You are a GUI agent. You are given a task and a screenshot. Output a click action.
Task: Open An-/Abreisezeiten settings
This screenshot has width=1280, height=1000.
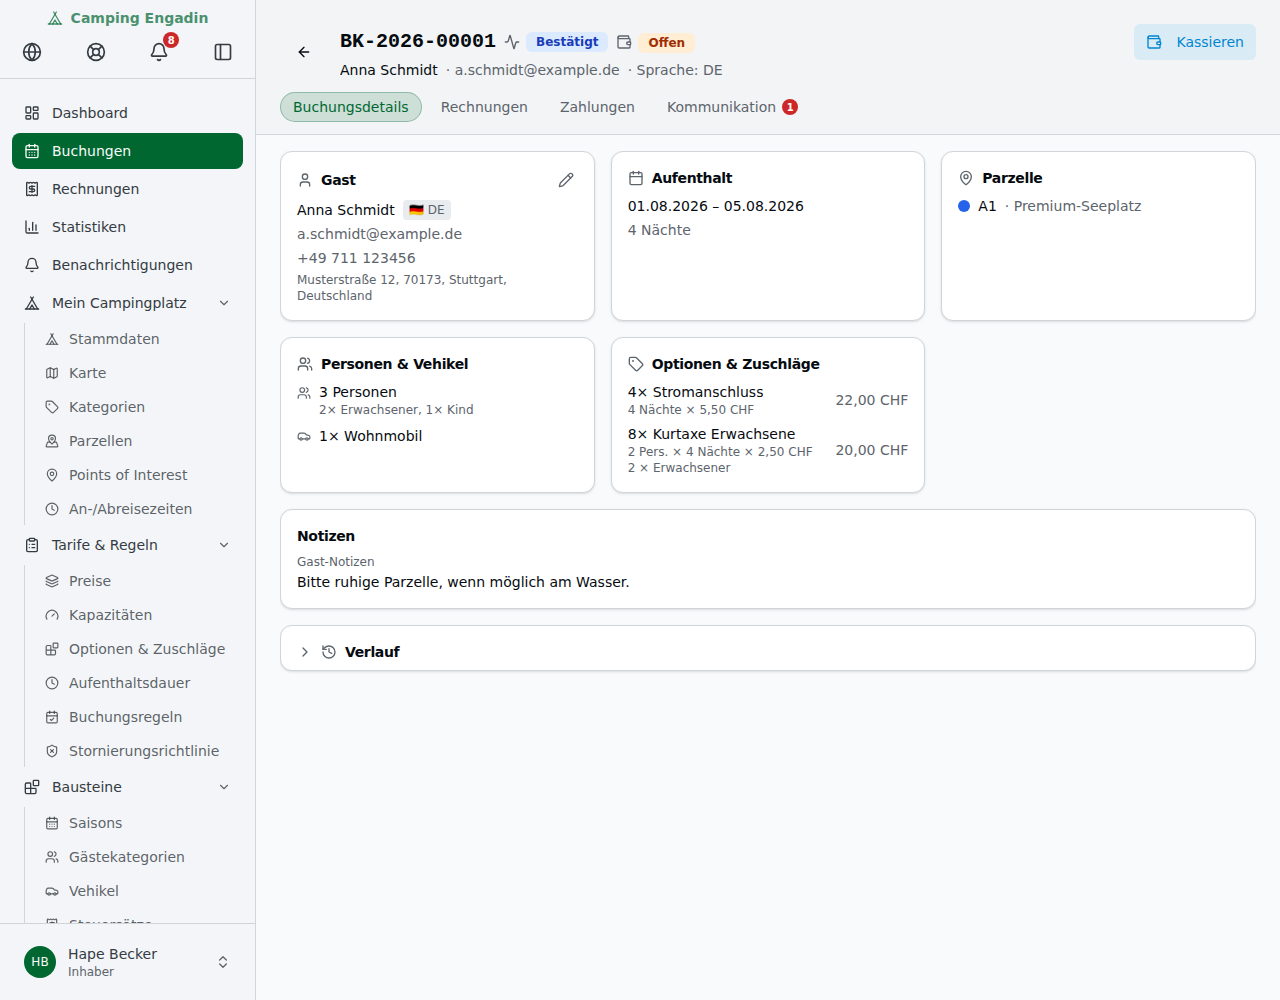pyautogui.click(x=138, y=509)
